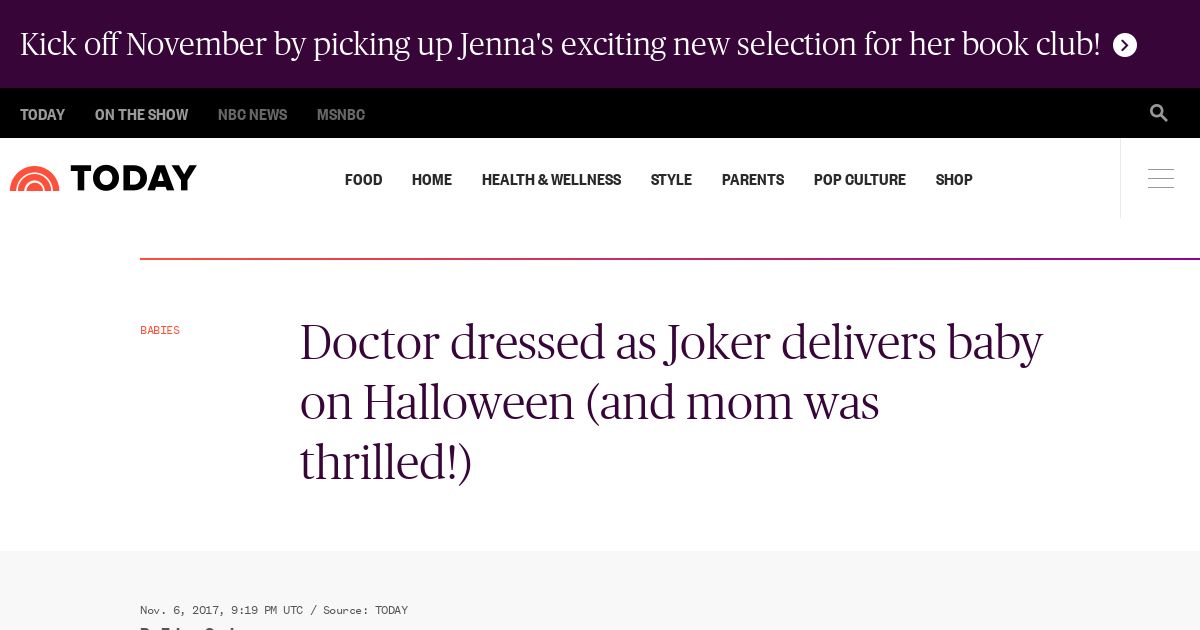The image size is (1200, 630).
Task: Click the article date and source line
Action: coord(274,610)
